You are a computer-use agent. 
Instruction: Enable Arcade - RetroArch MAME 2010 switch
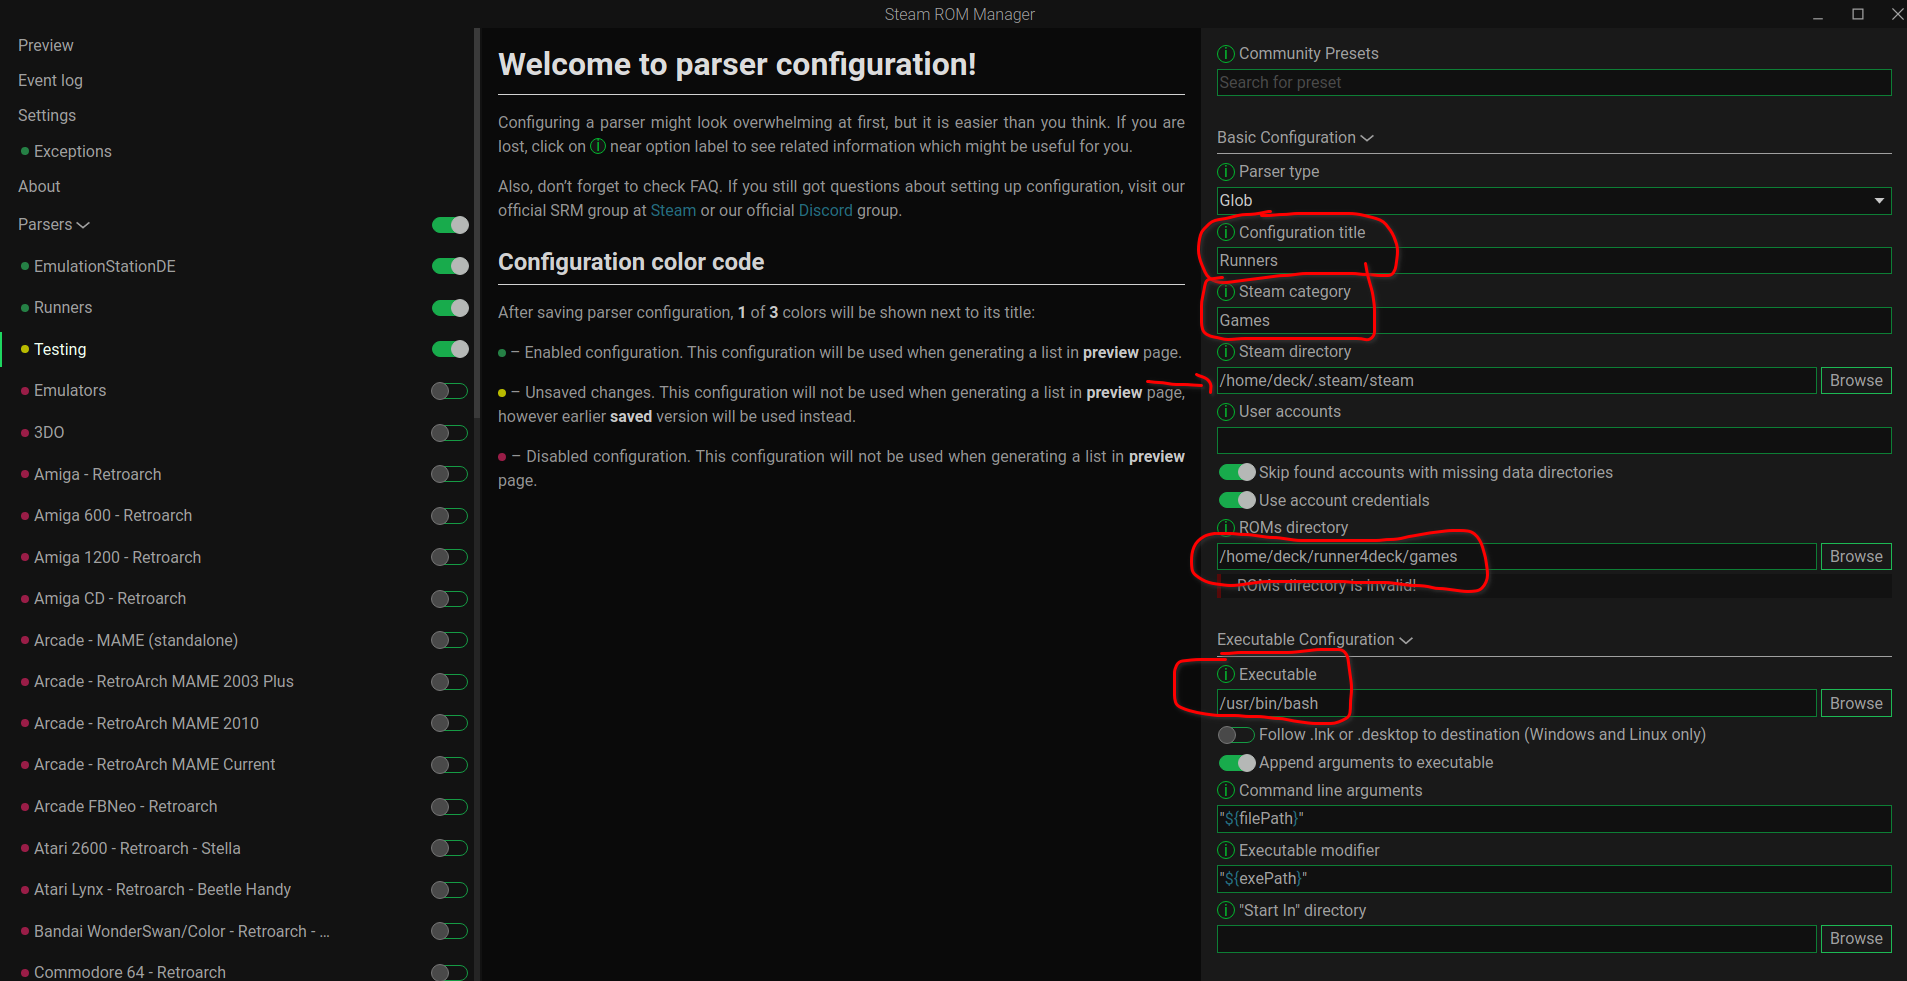tap(450, 723)
